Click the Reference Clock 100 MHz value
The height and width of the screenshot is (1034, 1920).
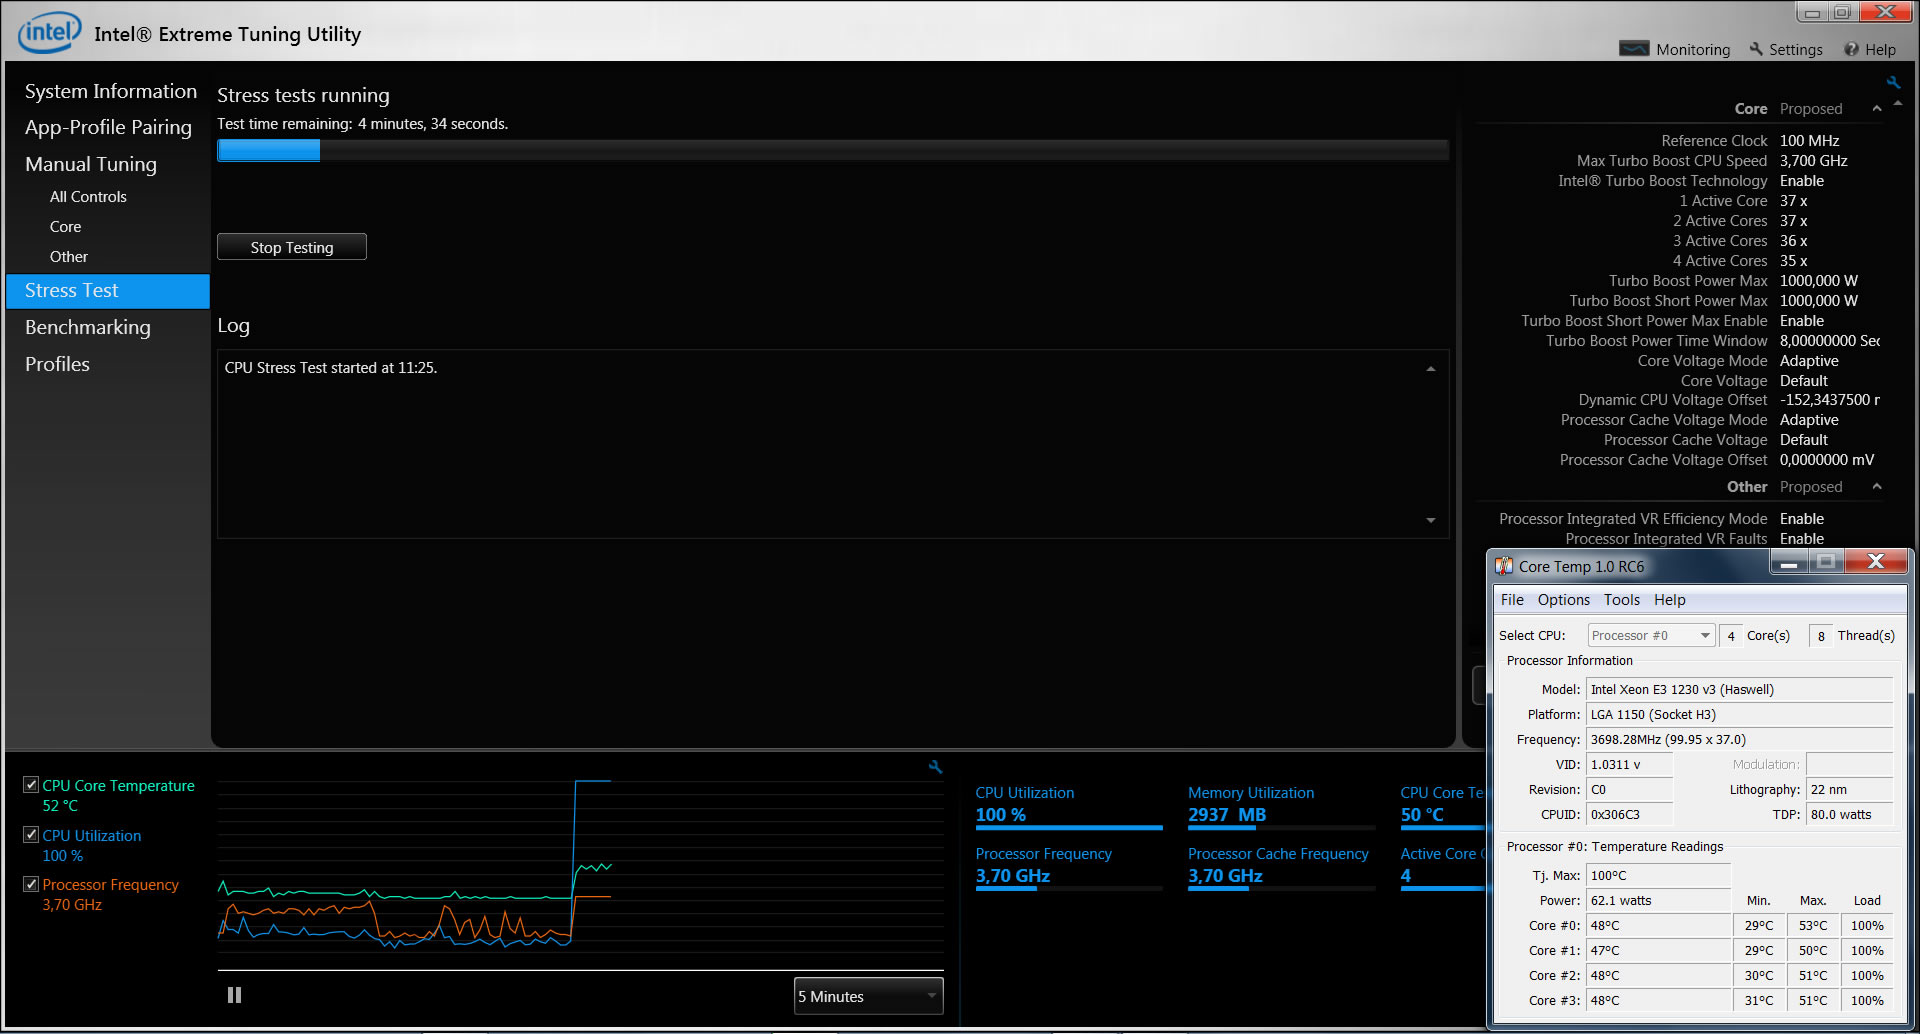click(x=1809, y=141)
